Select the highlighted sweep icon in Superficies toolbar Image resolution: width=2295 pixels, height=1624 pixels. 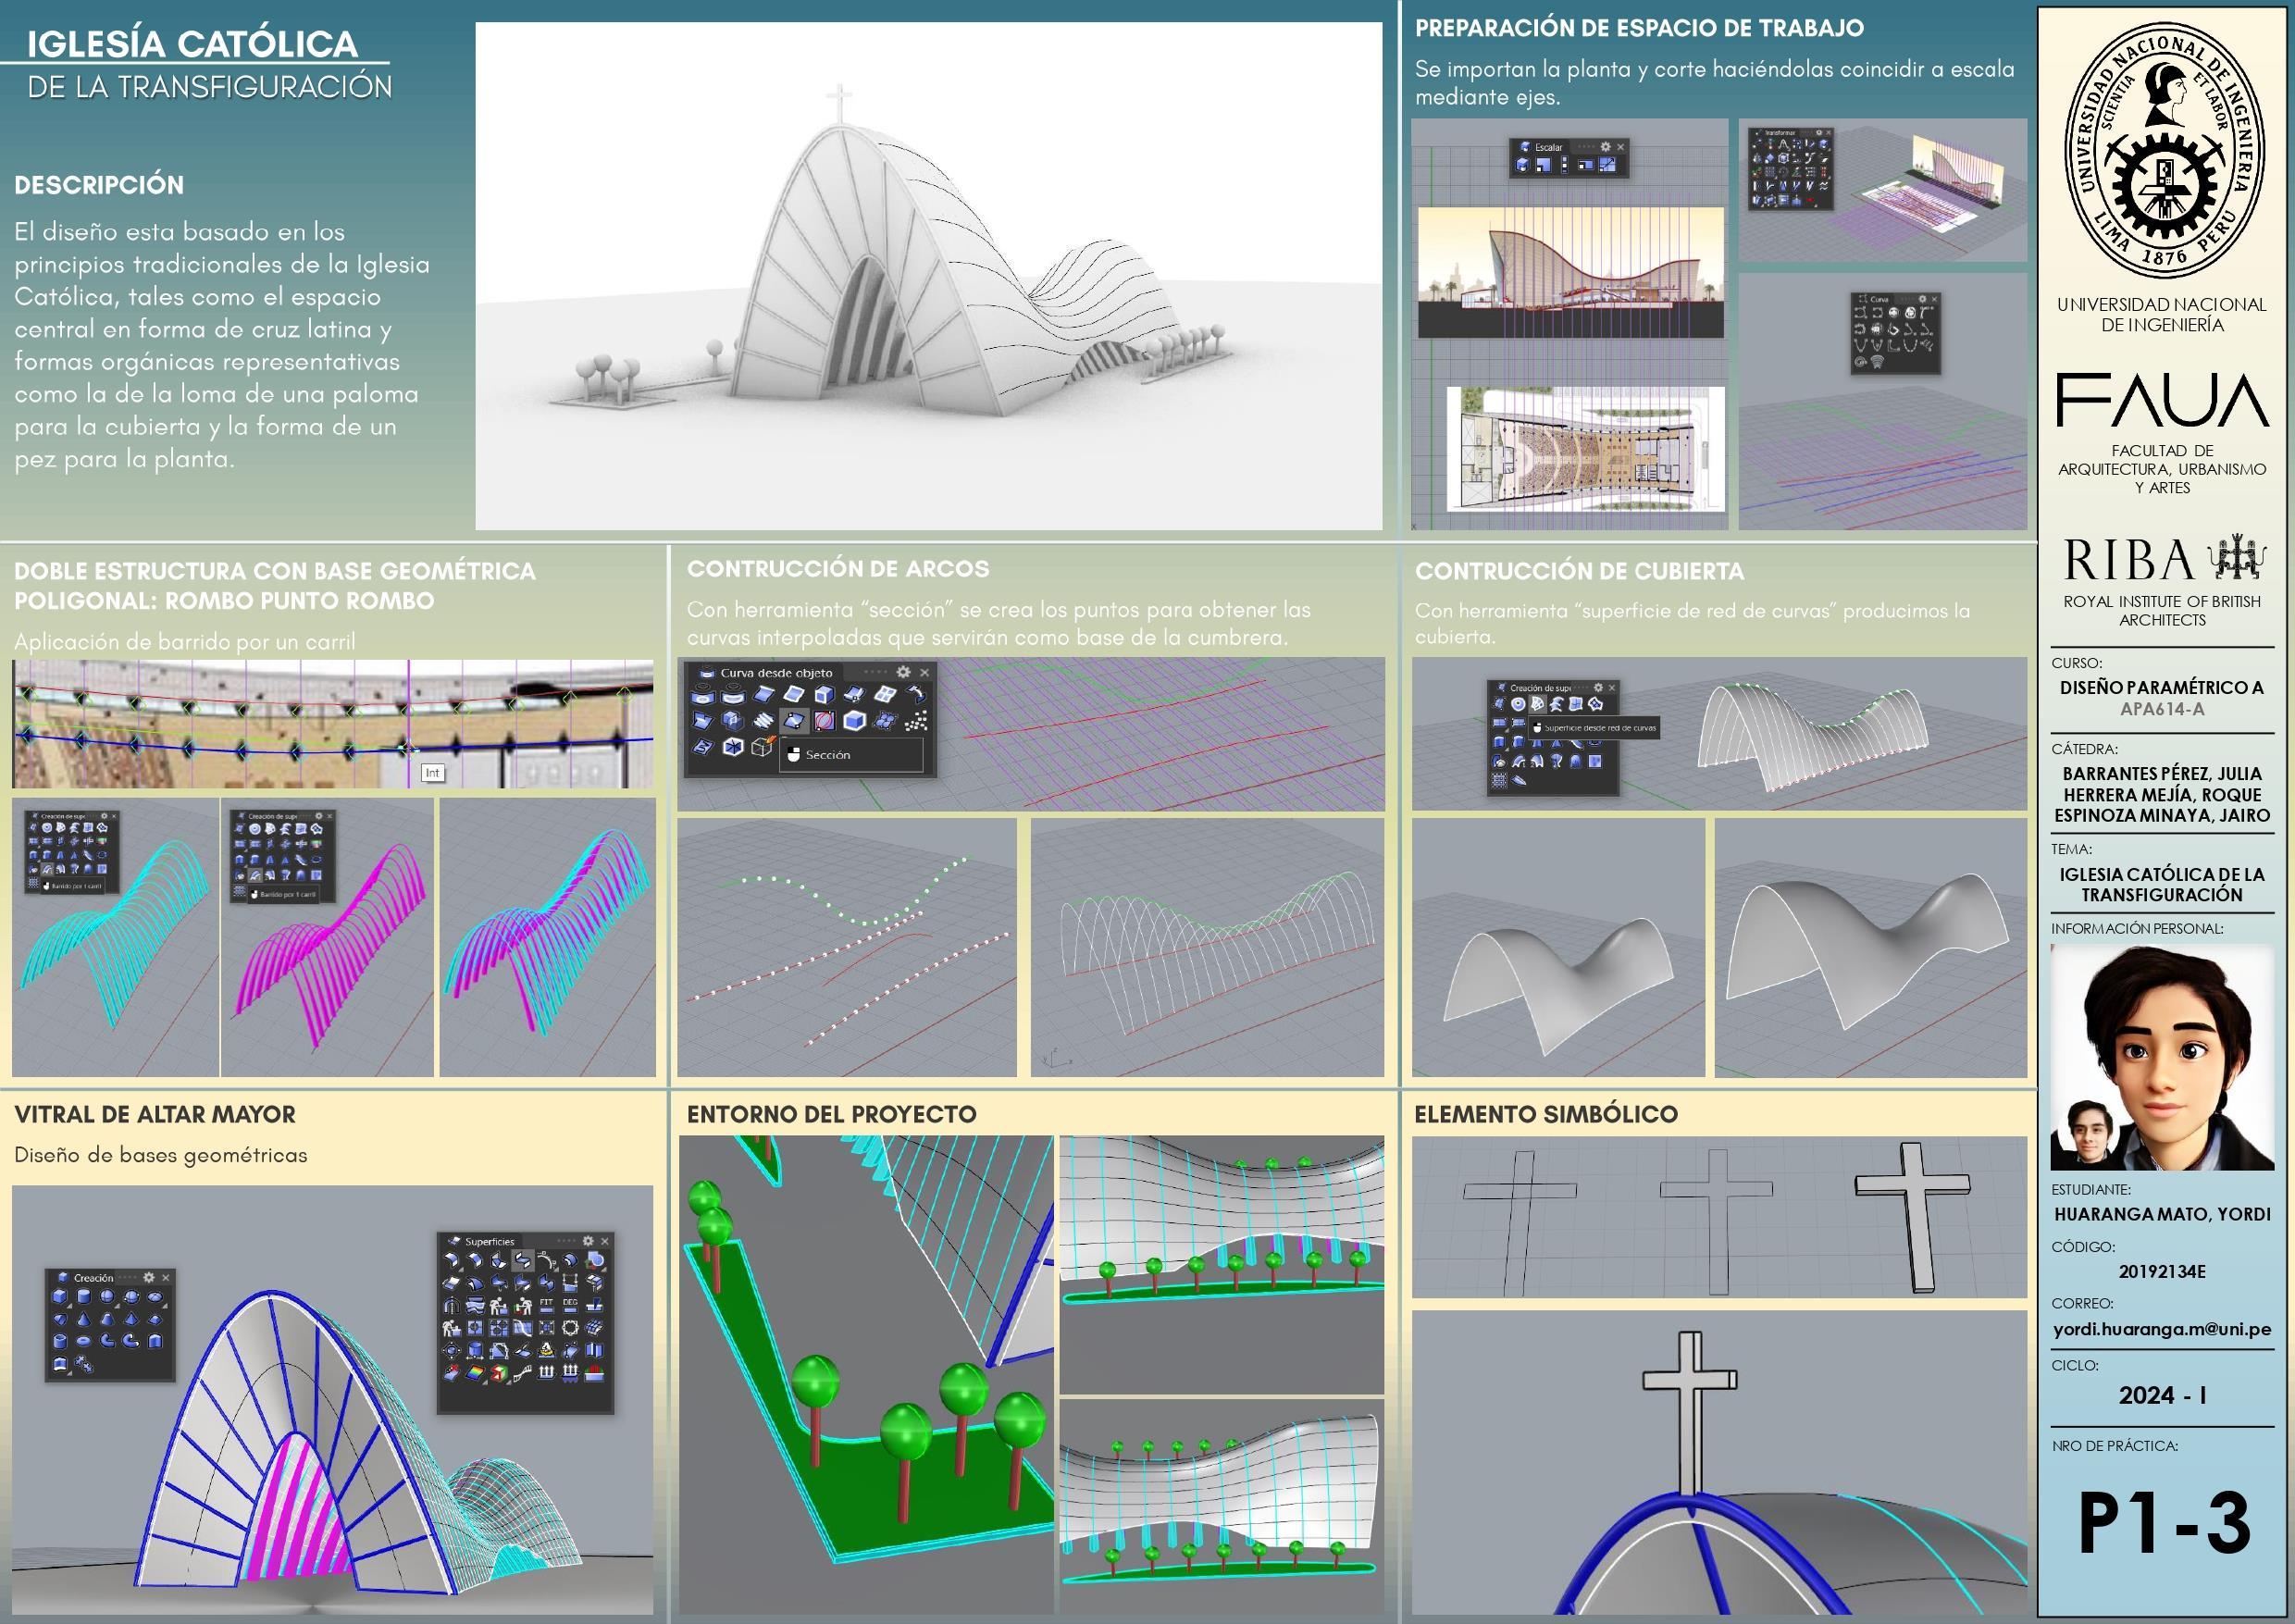(523, 1260)
